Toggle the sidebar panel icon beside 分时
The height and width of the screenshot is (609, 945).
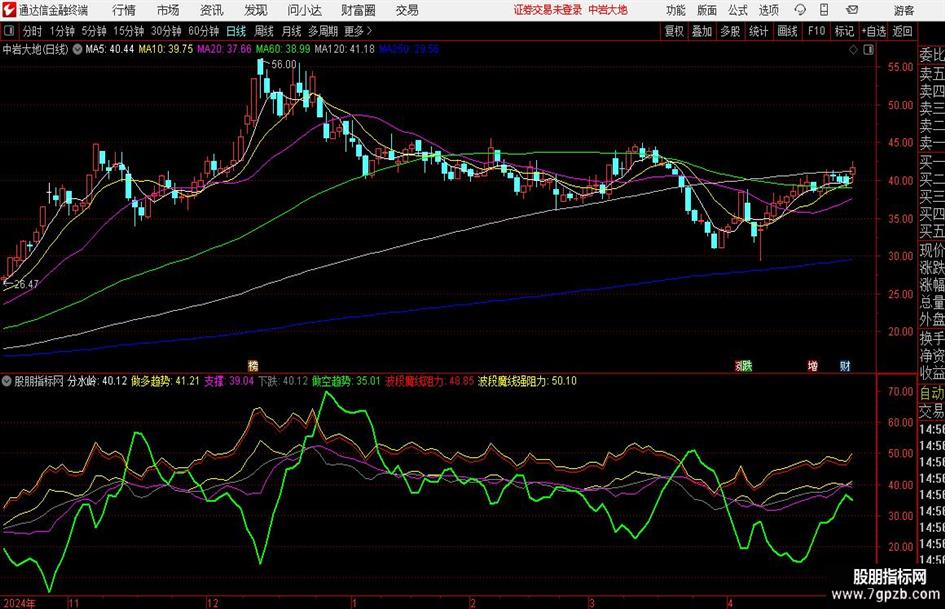pyautogui.click(x=9, y=31)
